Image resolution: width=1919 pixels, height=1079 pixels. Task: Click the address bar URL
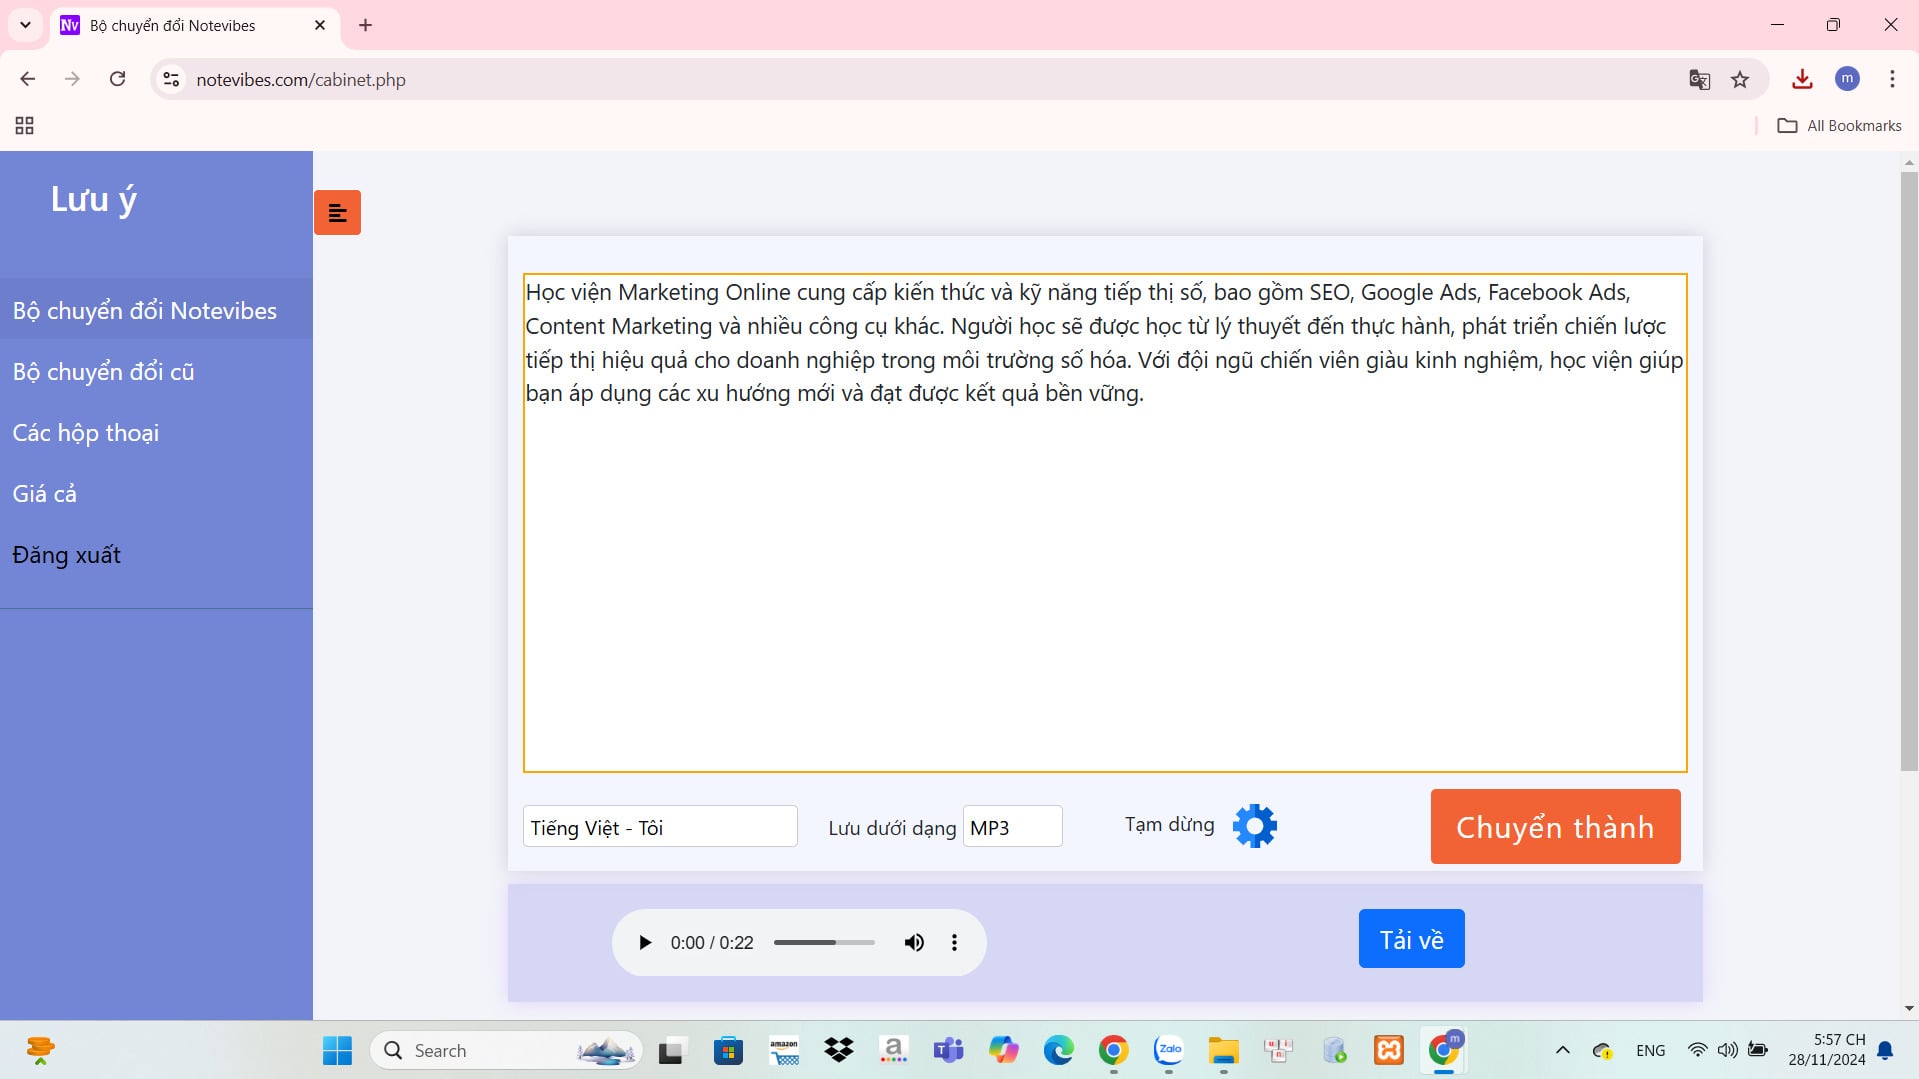[301, 79]
